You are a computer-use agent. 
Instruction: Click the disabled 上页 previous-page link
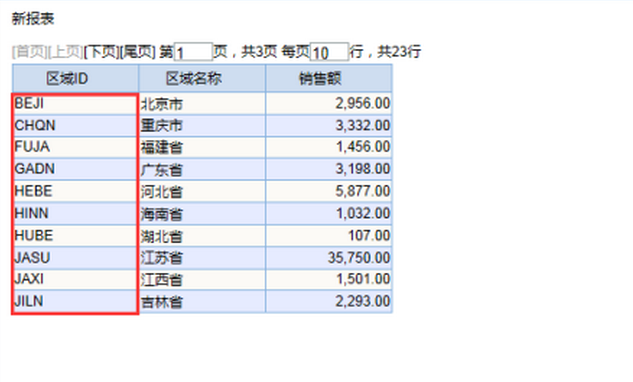[x=66, y=52]
